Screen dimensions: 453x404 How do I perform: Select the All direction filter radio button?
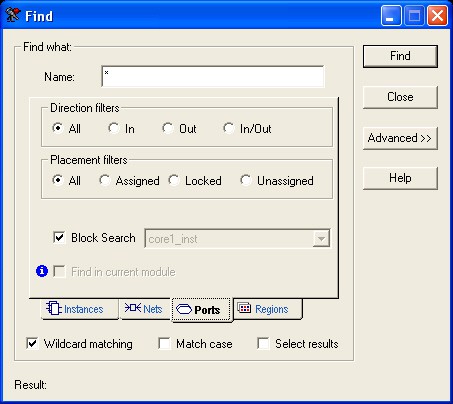coord(58,128)
